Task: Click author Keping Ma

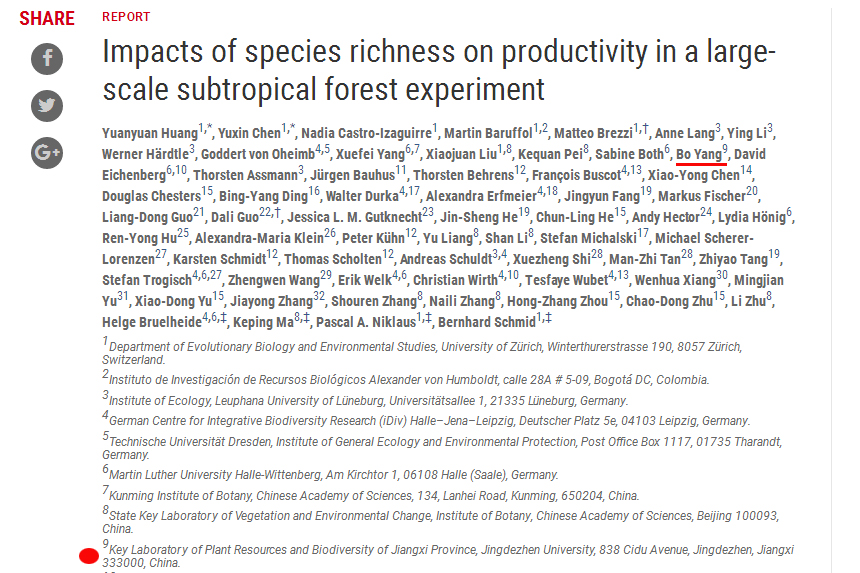Action: [x=263, y=322]
